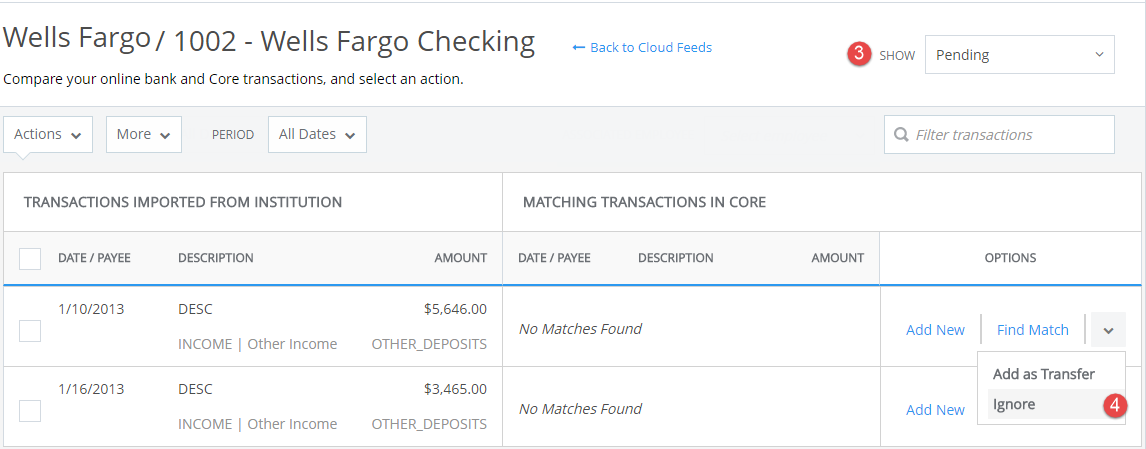Click the Back to Cloud Feeds link
This screenshot has height=449, width=1146.
coord(642,48)
